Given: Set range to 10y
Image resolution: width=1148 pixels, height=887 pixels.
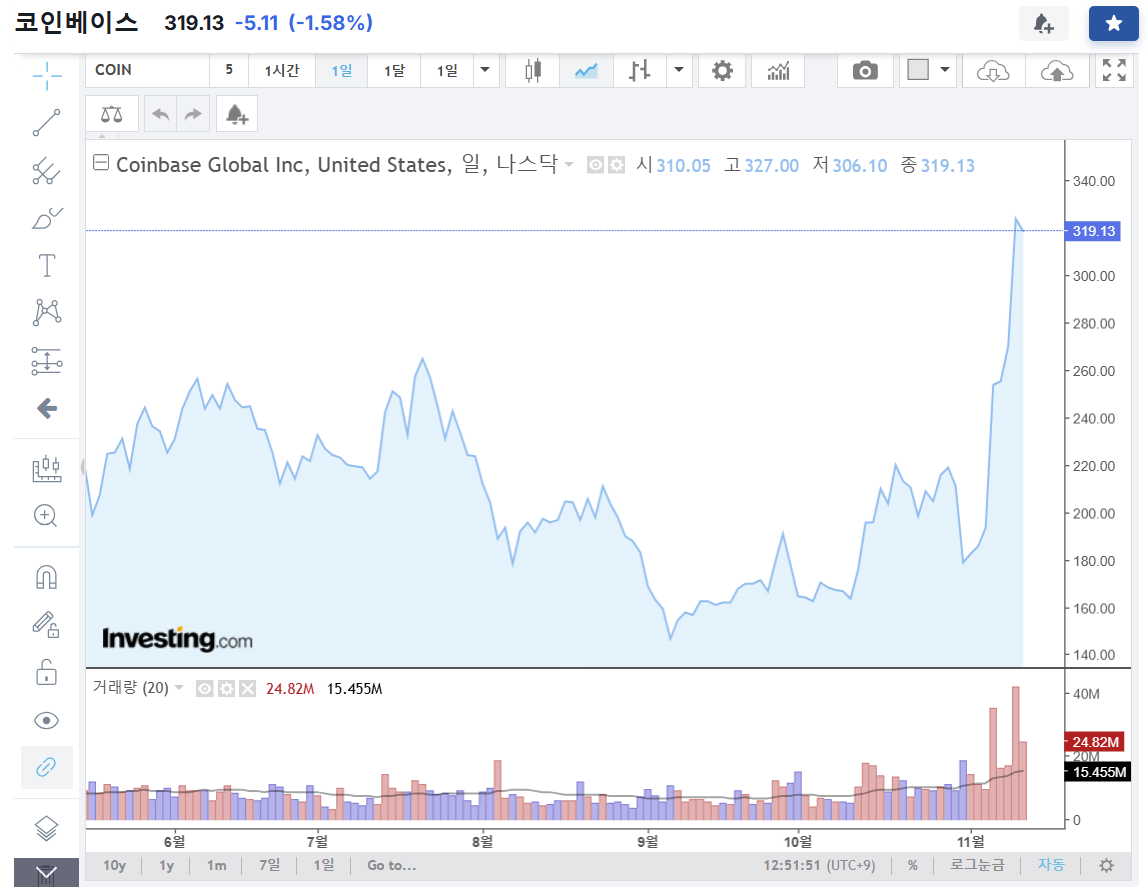Looking at the screenshot, I should (x=114, y=865).
